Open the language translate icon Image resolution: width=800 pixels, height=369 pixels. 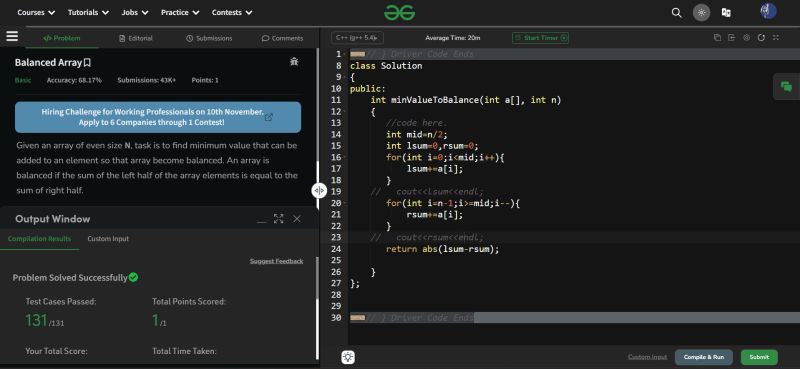[x=726, y=13]
